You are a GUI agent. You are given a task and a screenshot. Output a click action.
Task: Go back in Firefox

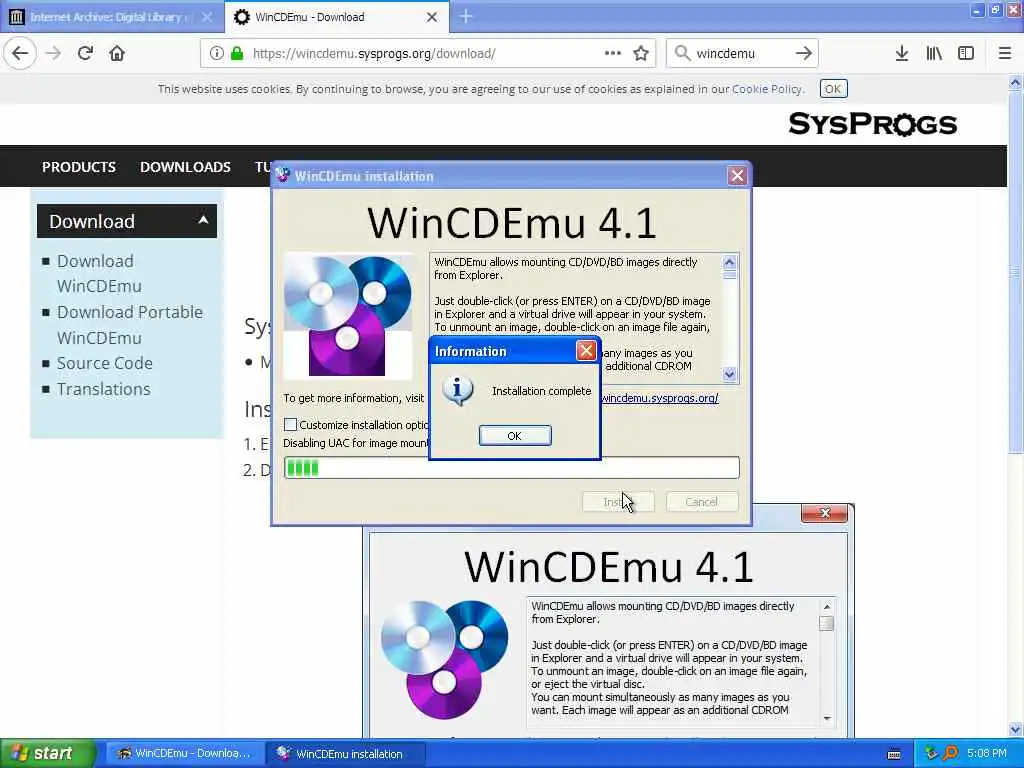[x=20, y=54]
